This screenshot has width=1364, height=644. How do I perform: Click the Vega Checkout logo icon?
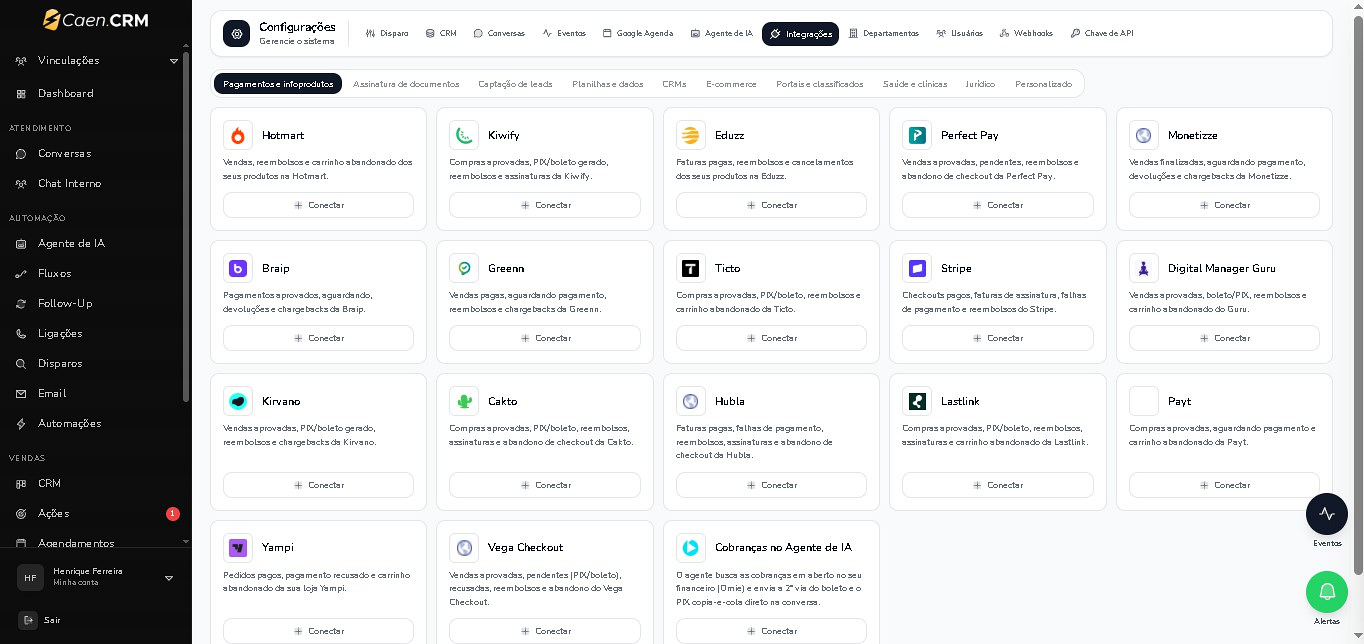(464, 547)
